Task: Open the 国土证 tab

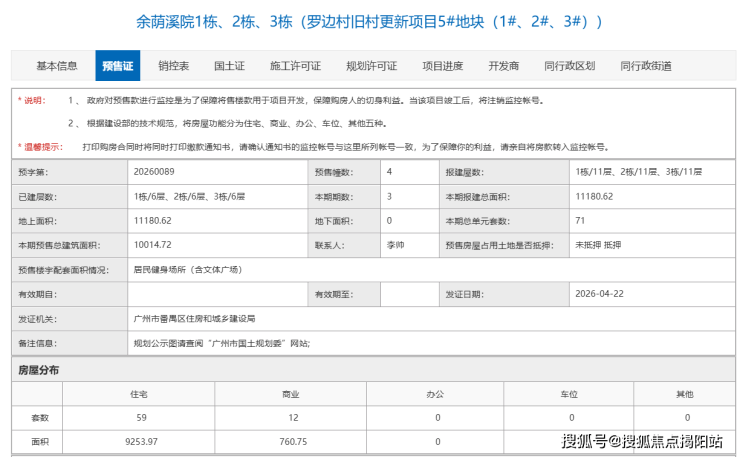Action: coord(229,66)
